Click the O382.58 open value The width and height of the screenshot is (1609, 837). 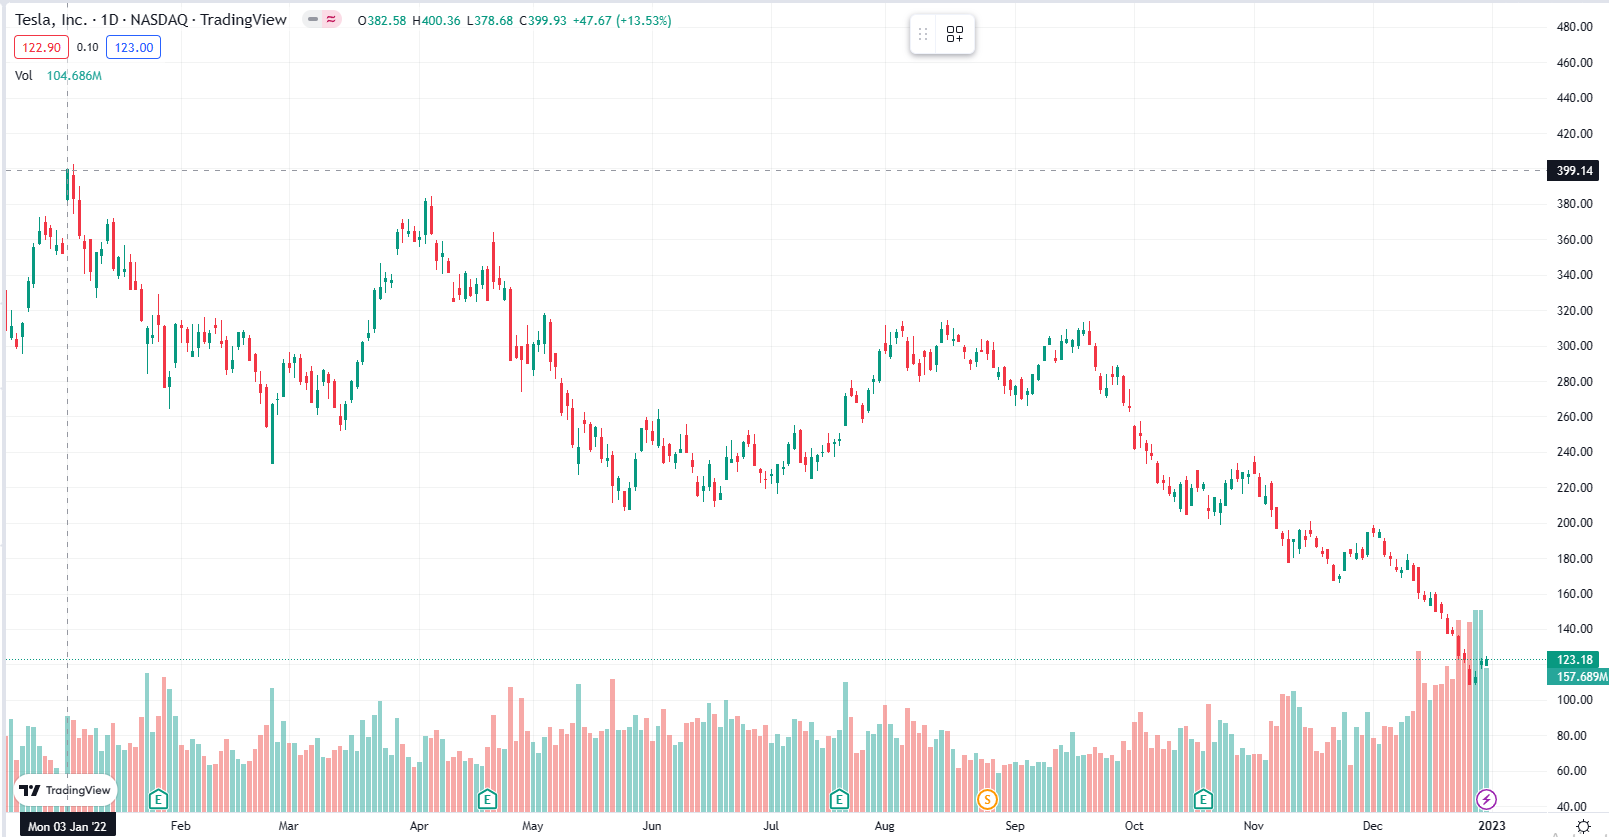click(382, 21)
